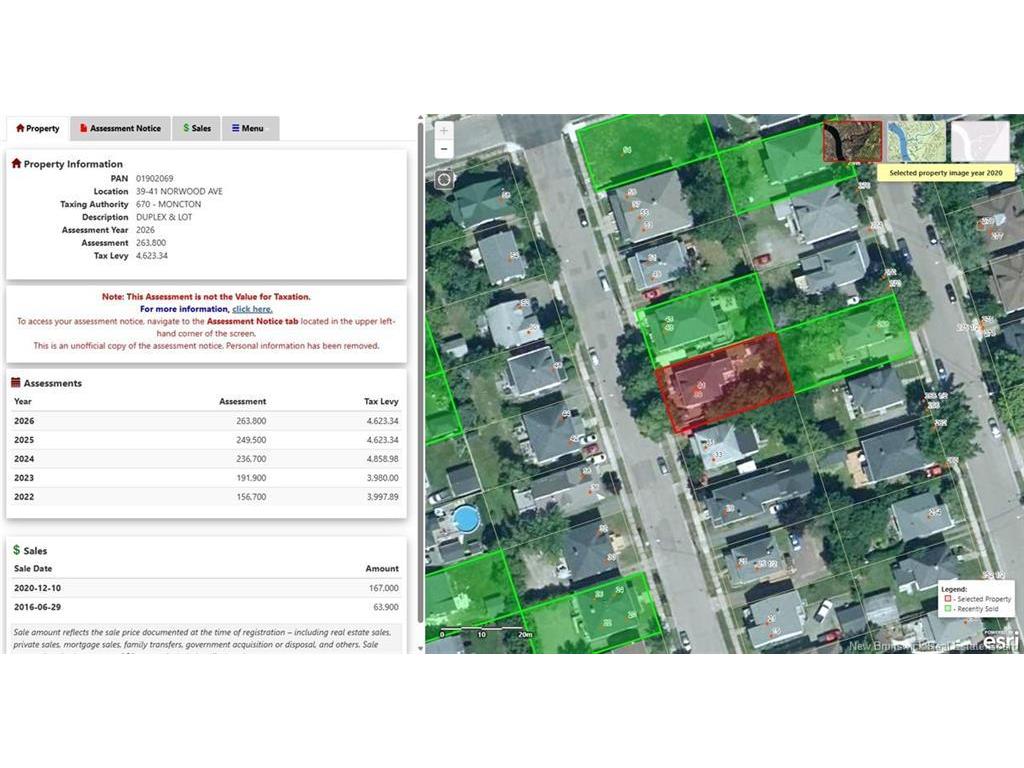Click the Year column header in Assessments
Image resolution: width=1024 pixels, height=768 pixels.
tap(23, 402)
